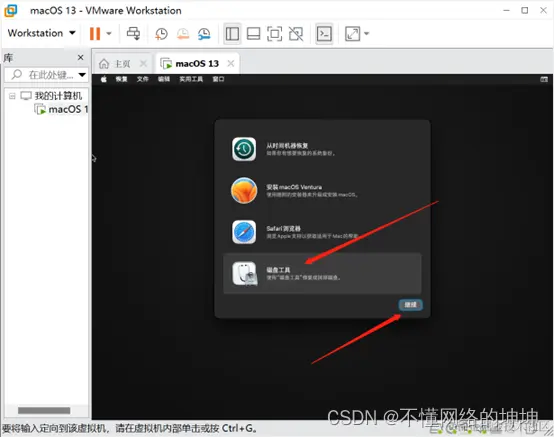Click the Safari 浏览器 option text

283,229
